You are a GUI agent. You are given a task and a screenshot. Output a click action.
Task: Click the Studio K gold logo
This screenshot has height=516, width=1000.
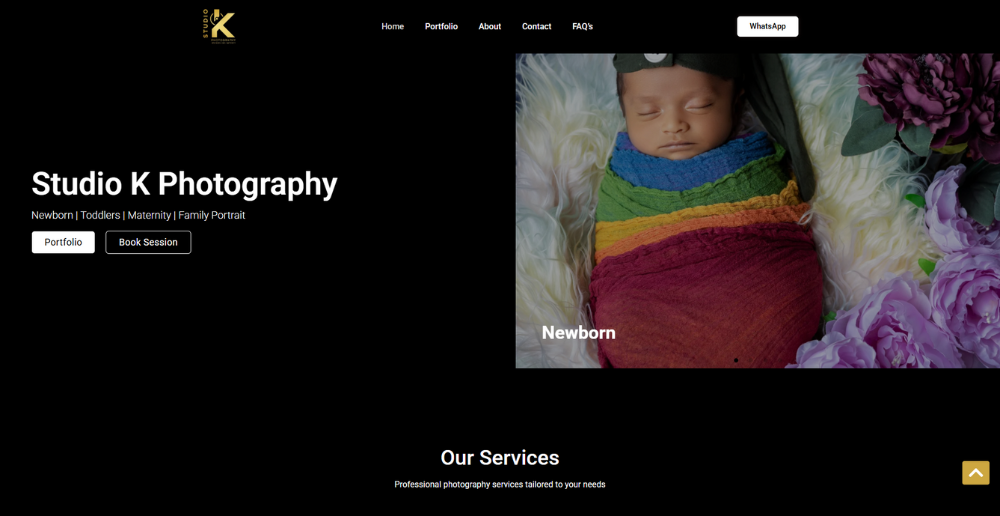219,26
